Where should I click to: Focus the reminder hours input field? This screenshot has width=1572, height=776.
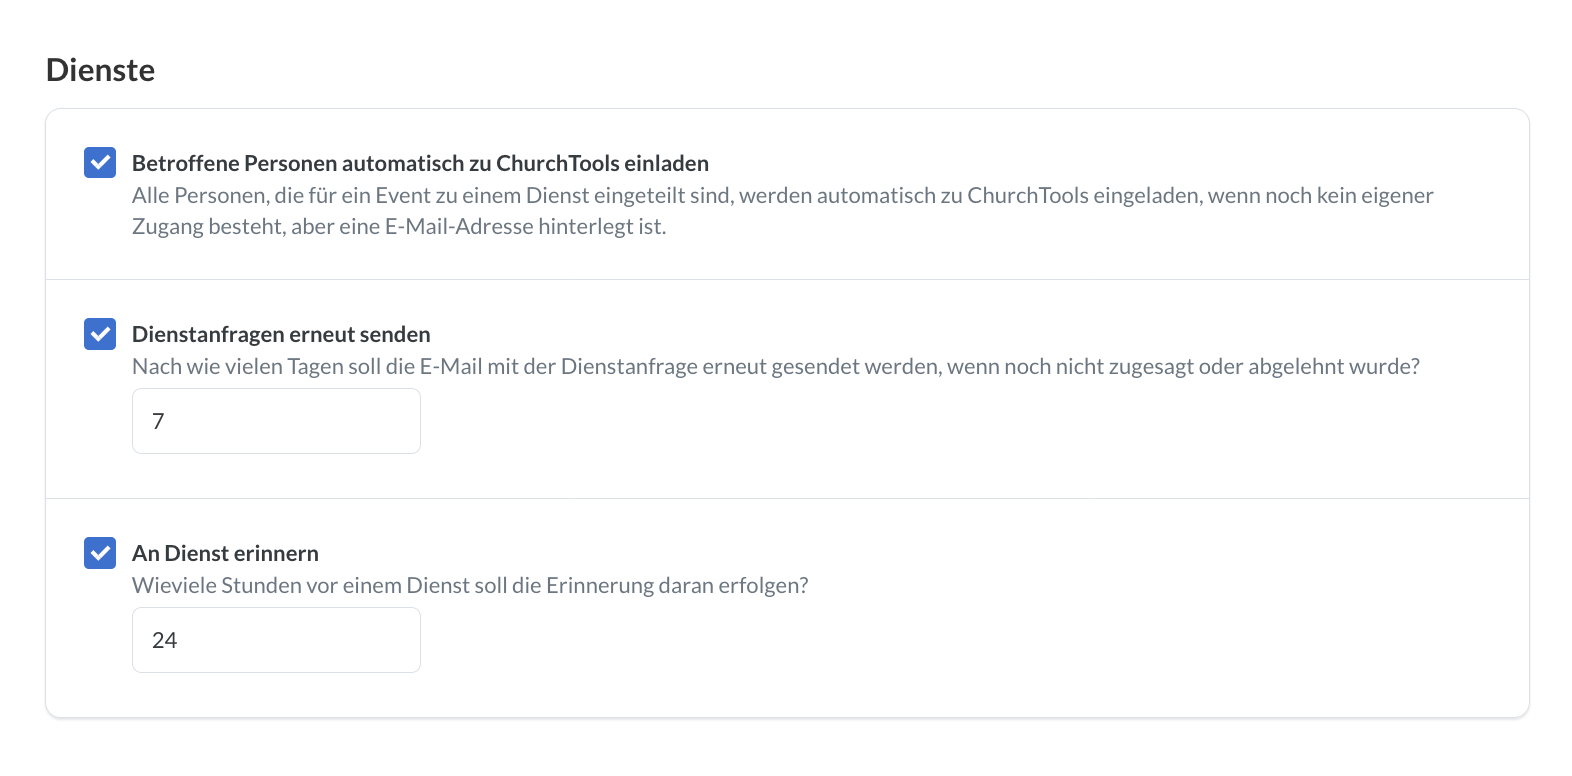click(x=276, y=640)
